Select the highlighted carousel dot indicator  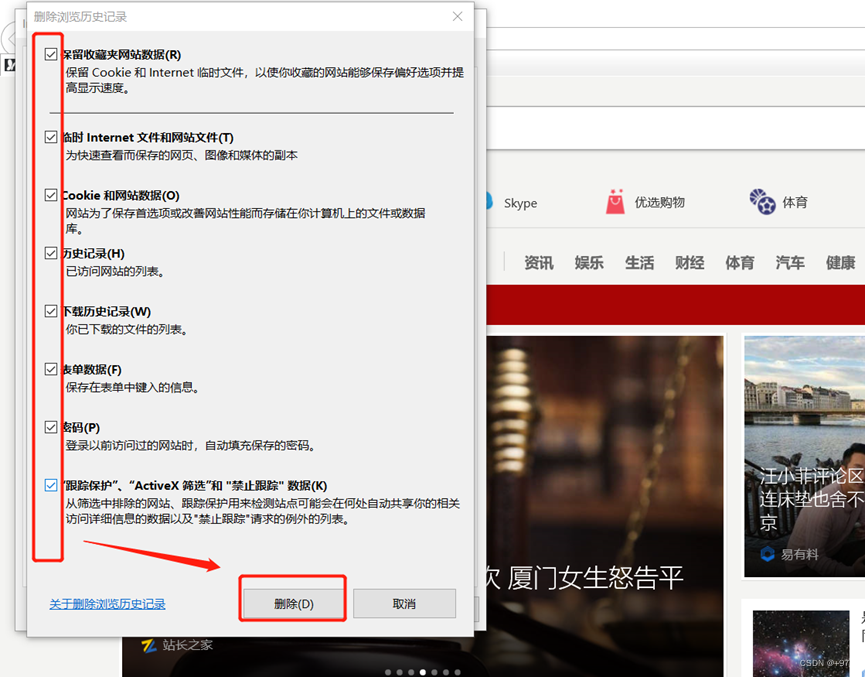(423, 672)
